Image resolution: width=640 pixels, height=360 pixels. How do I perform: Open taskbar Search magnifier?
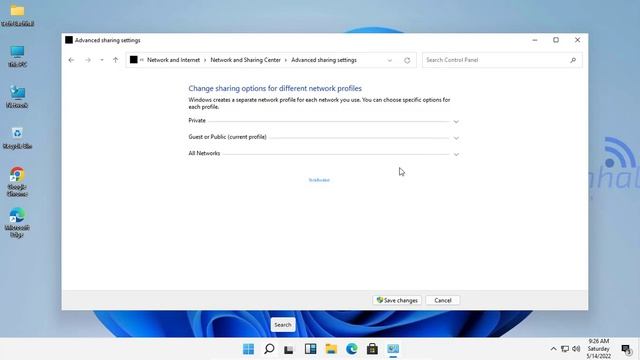[269, 349]
